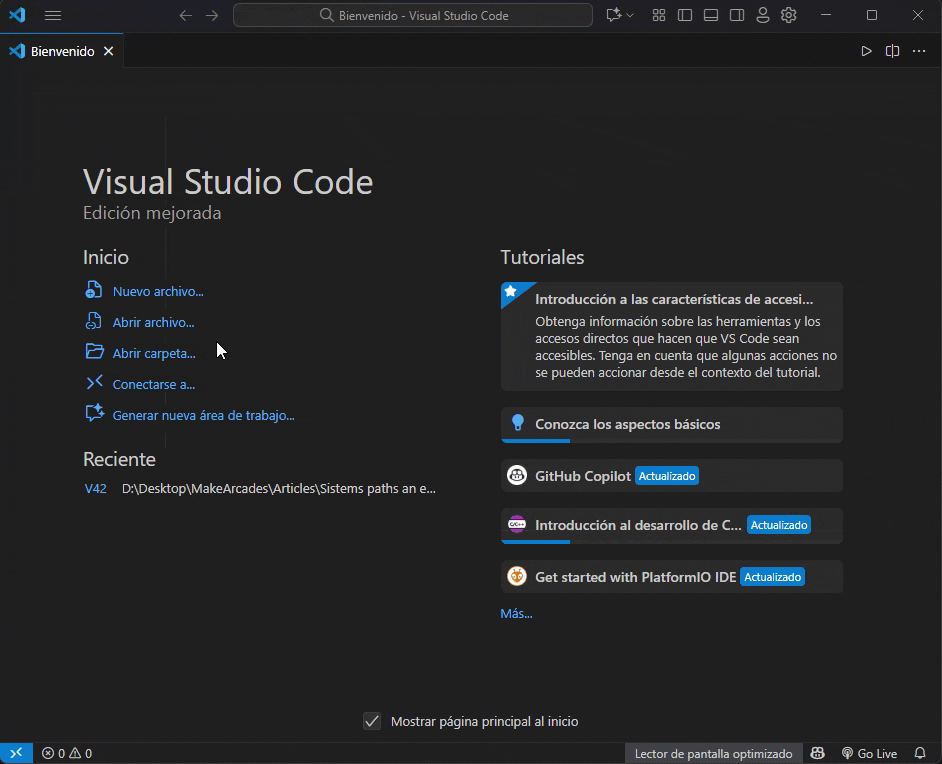Click the Abrir carpeta... link
The image size is (942, 764).
pyautogui.click(x=153, y=353)
